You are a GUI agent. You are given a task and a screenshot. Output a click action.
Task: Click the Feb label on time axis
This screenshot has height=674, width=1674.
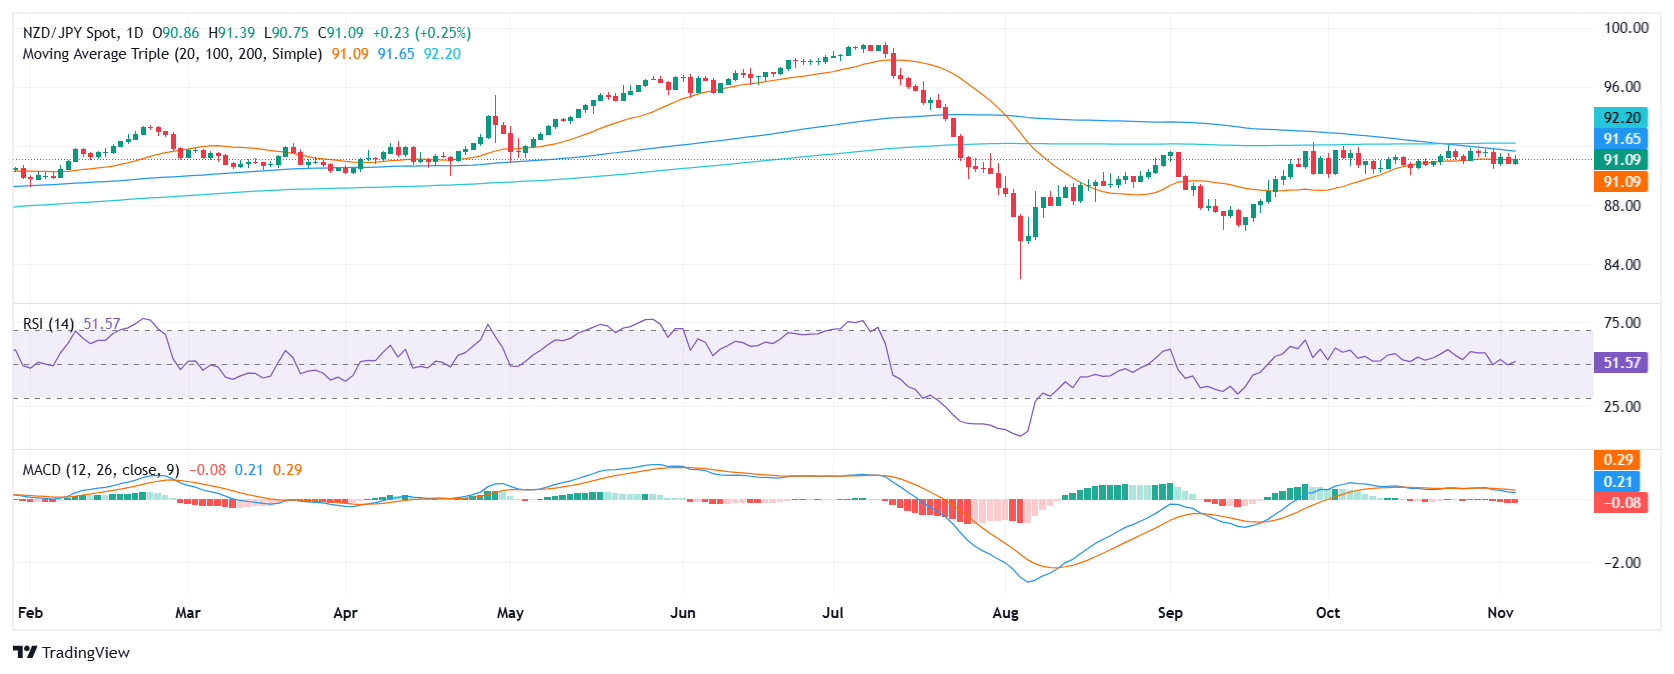pyautogui.click(x=31, y=613)
